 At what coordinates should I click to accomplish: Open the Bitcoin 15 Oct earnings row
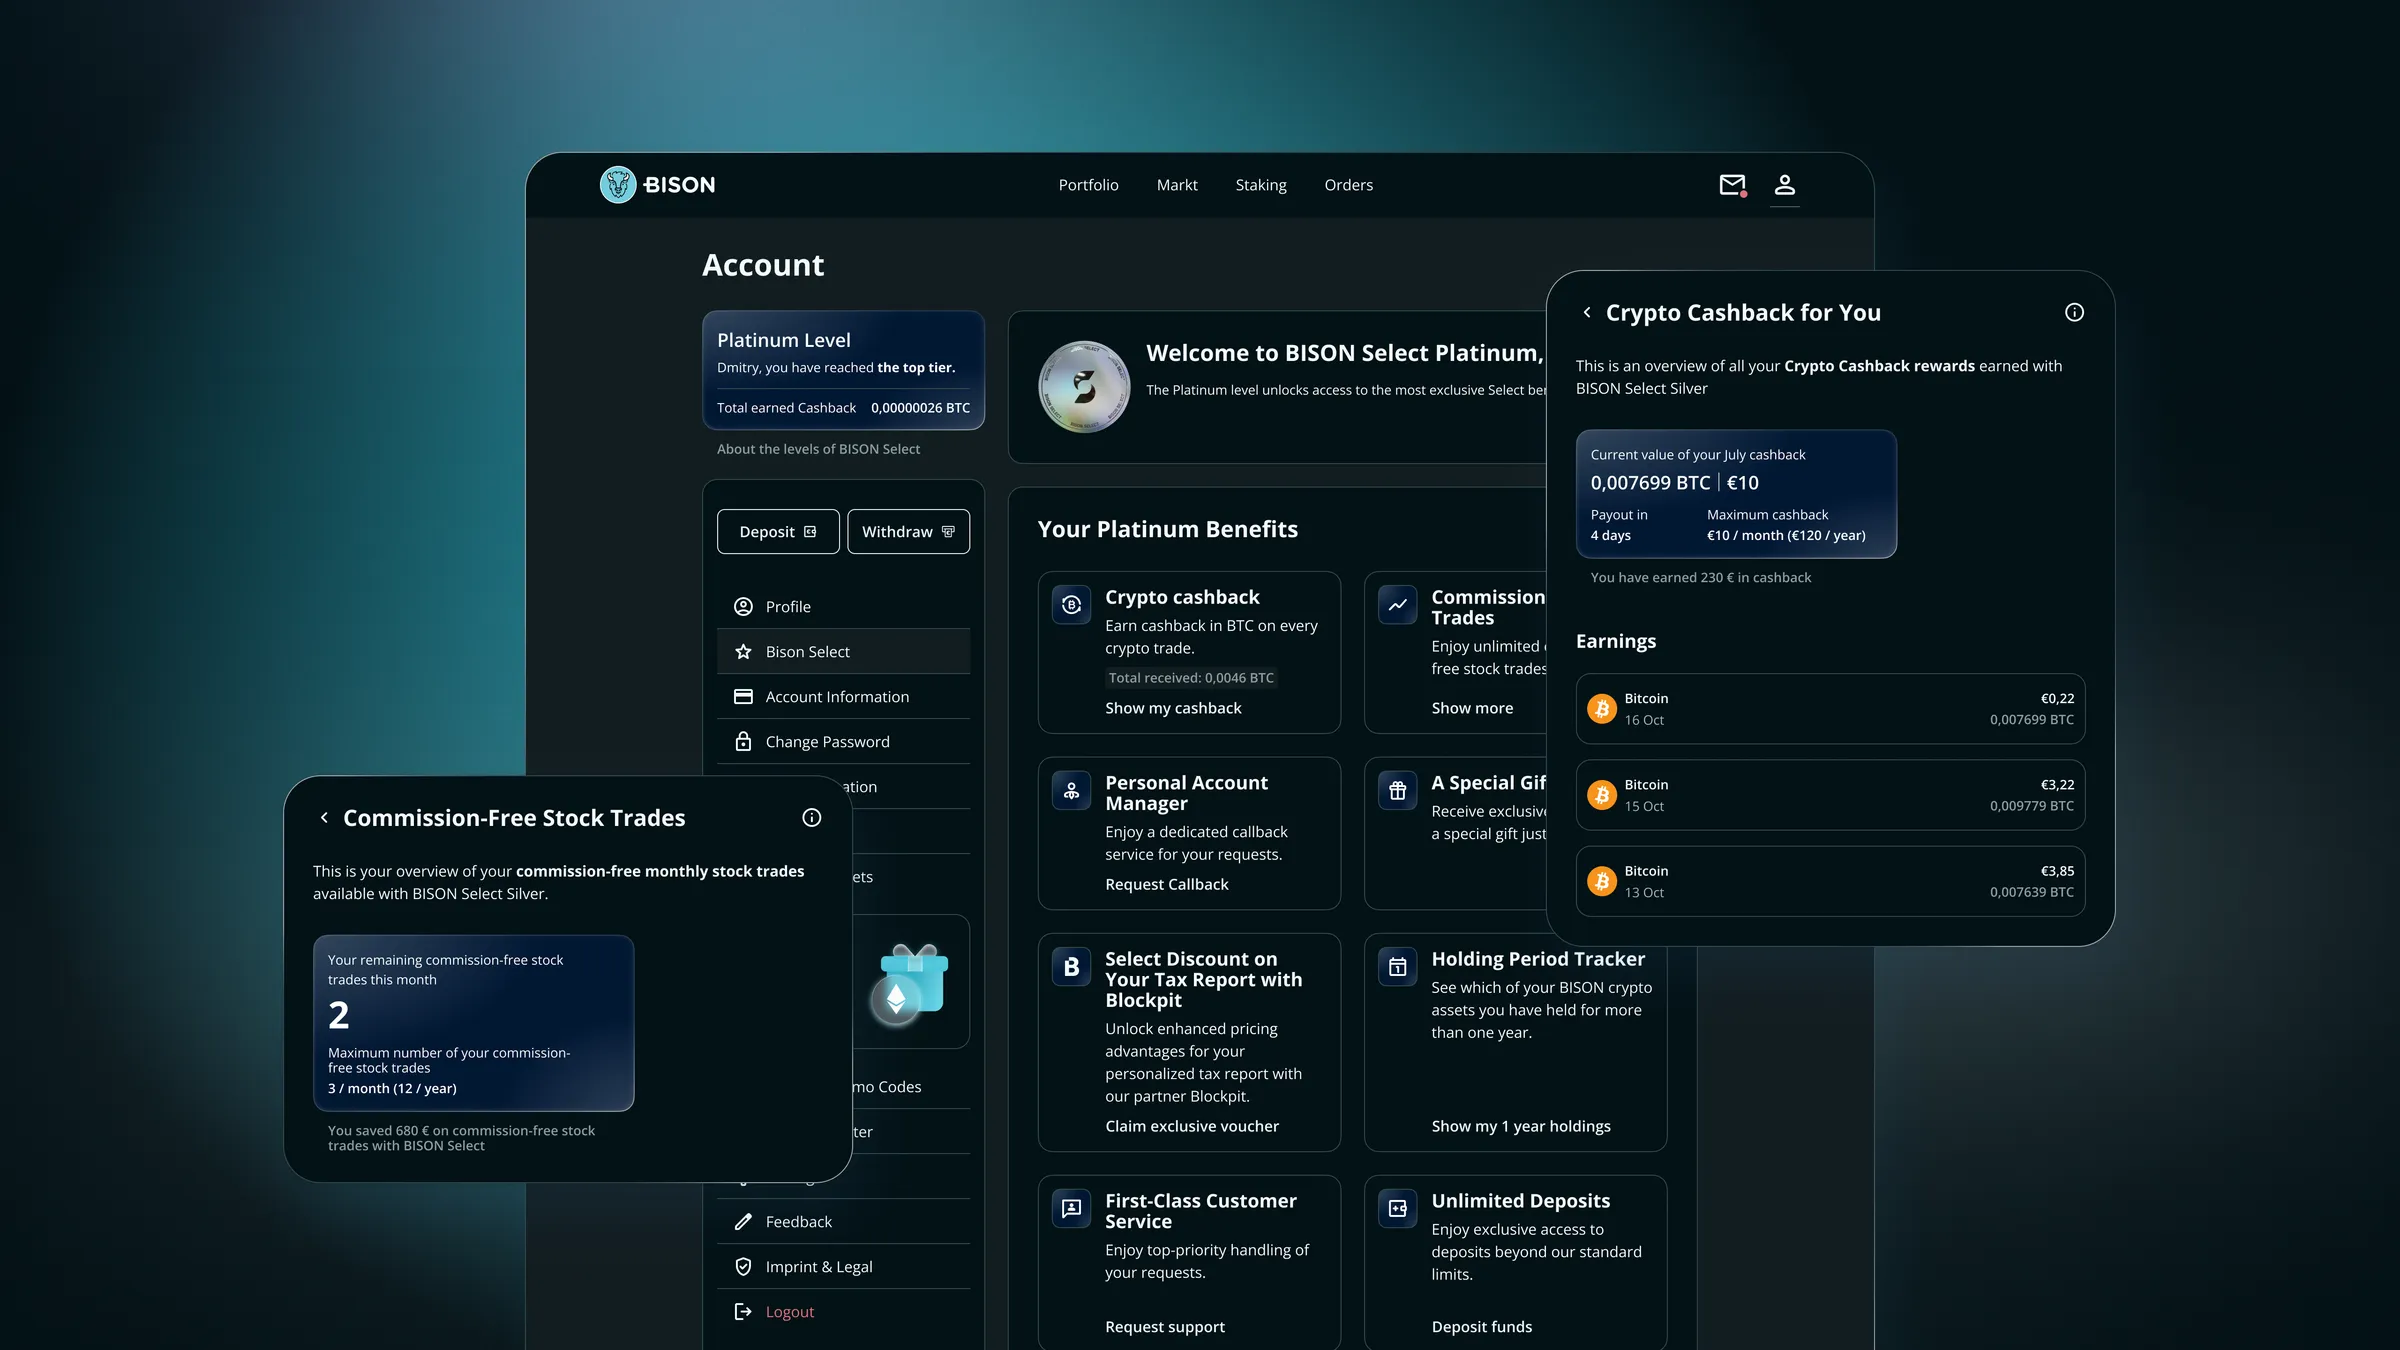point(1830,795)
